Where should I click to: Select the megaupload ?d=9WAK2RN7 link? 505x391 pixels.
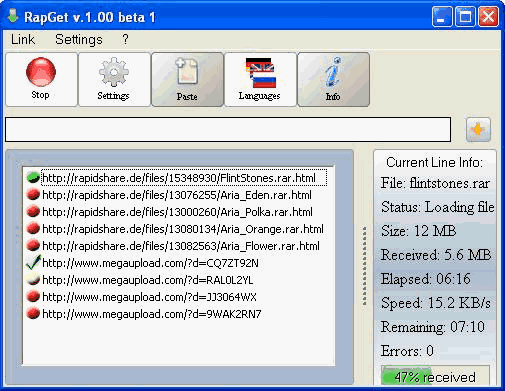point(152,314)
